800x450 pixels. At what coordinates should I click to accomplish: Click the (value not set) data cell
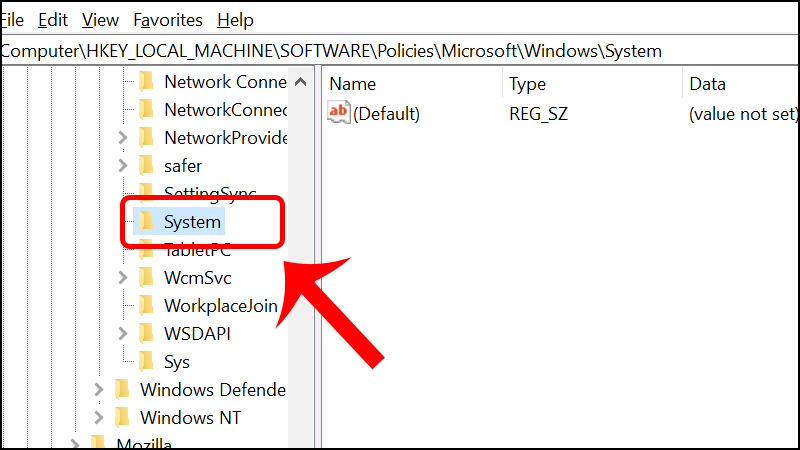(743, 114)
